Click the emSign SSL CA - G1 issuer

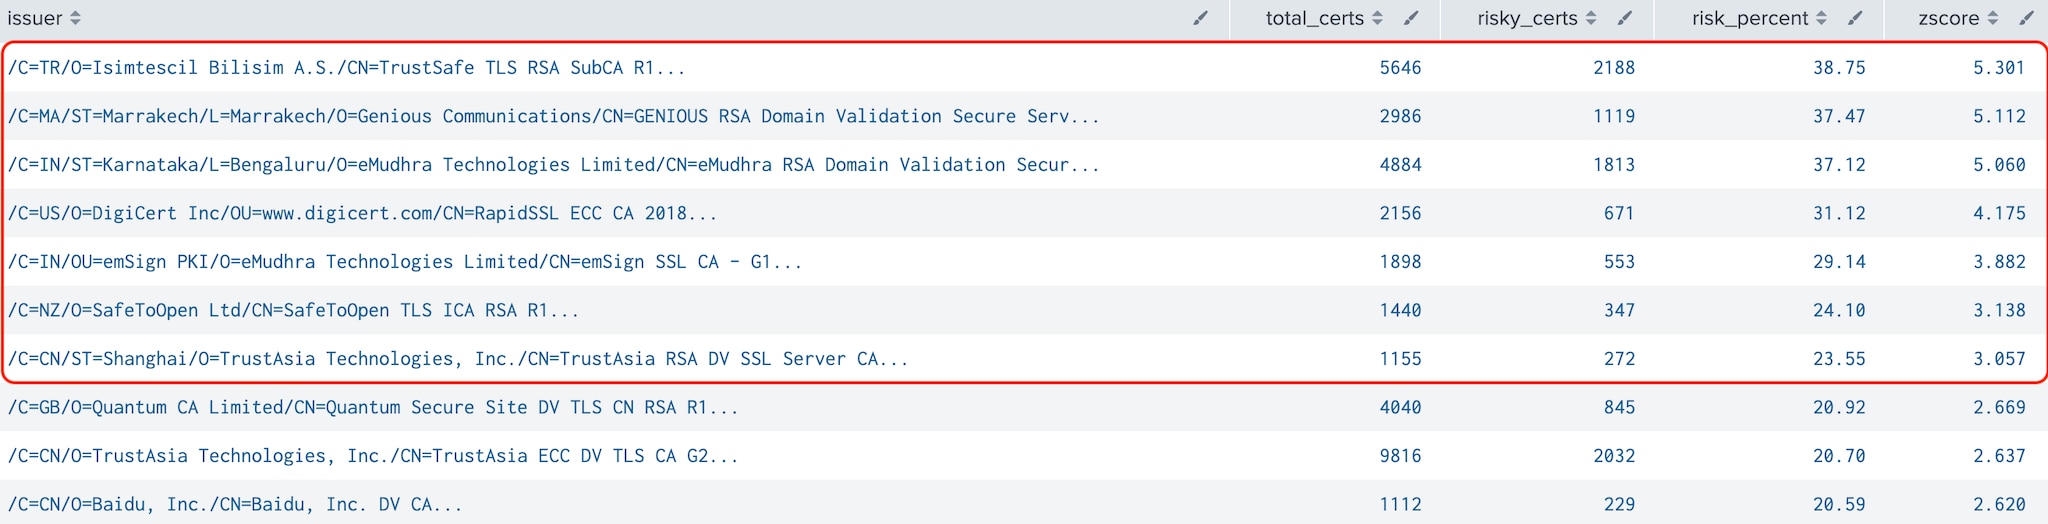[405, 262]
